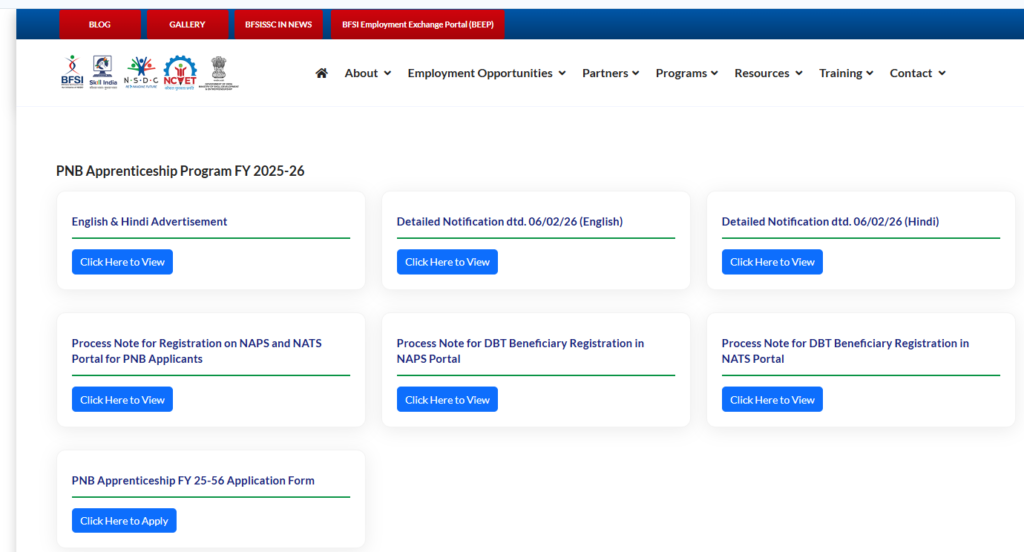View Detailed Notification in Hindi
1024x552 pixels.
[x=772, y=262]
